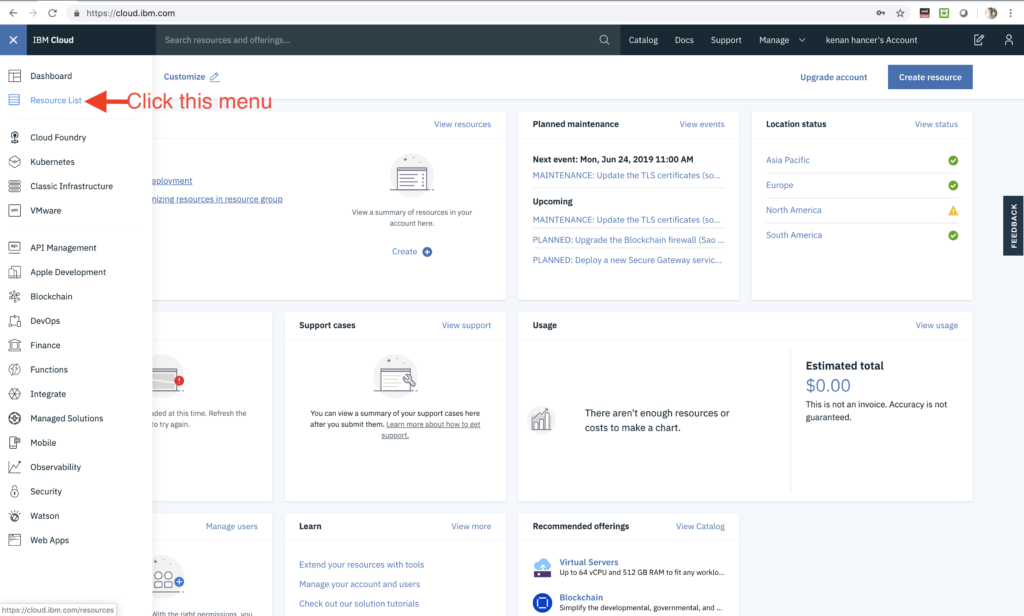Click the DevOps icon
Screen dimensions: 1024x616
(14, 321)
